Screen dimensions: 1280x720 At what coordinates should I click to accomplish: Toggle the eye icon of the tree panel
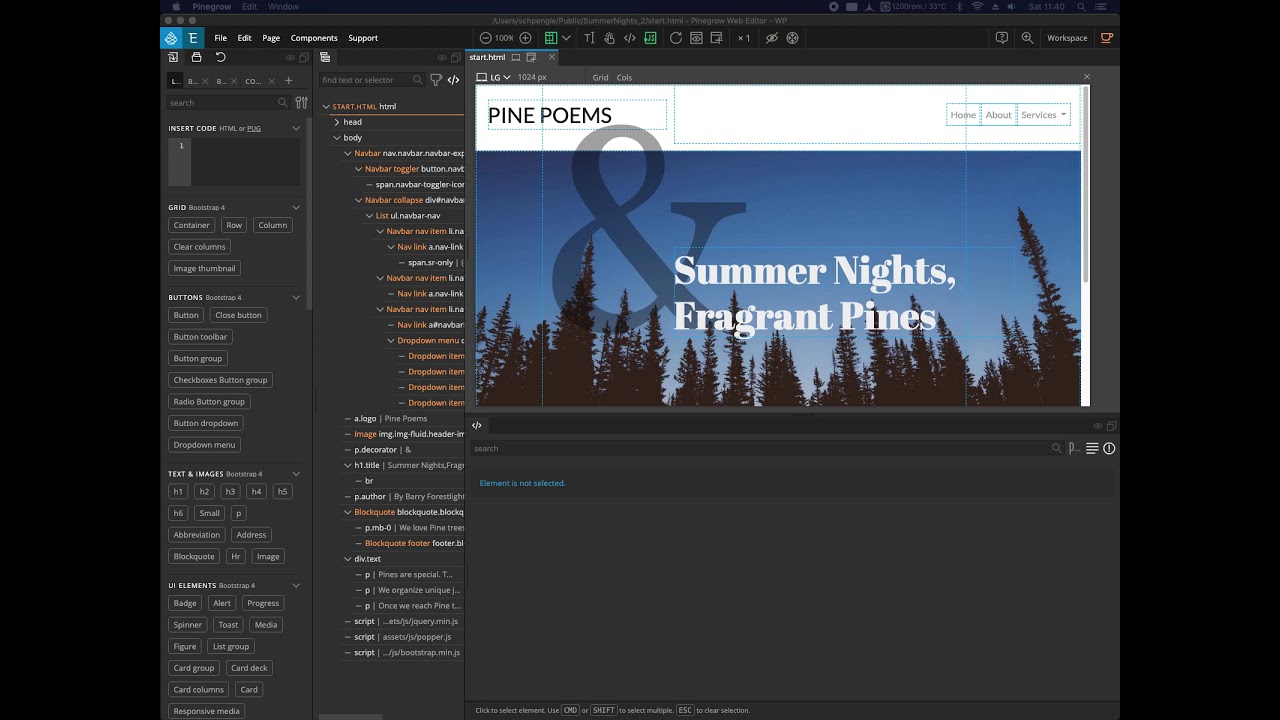(x=443, y=58)
